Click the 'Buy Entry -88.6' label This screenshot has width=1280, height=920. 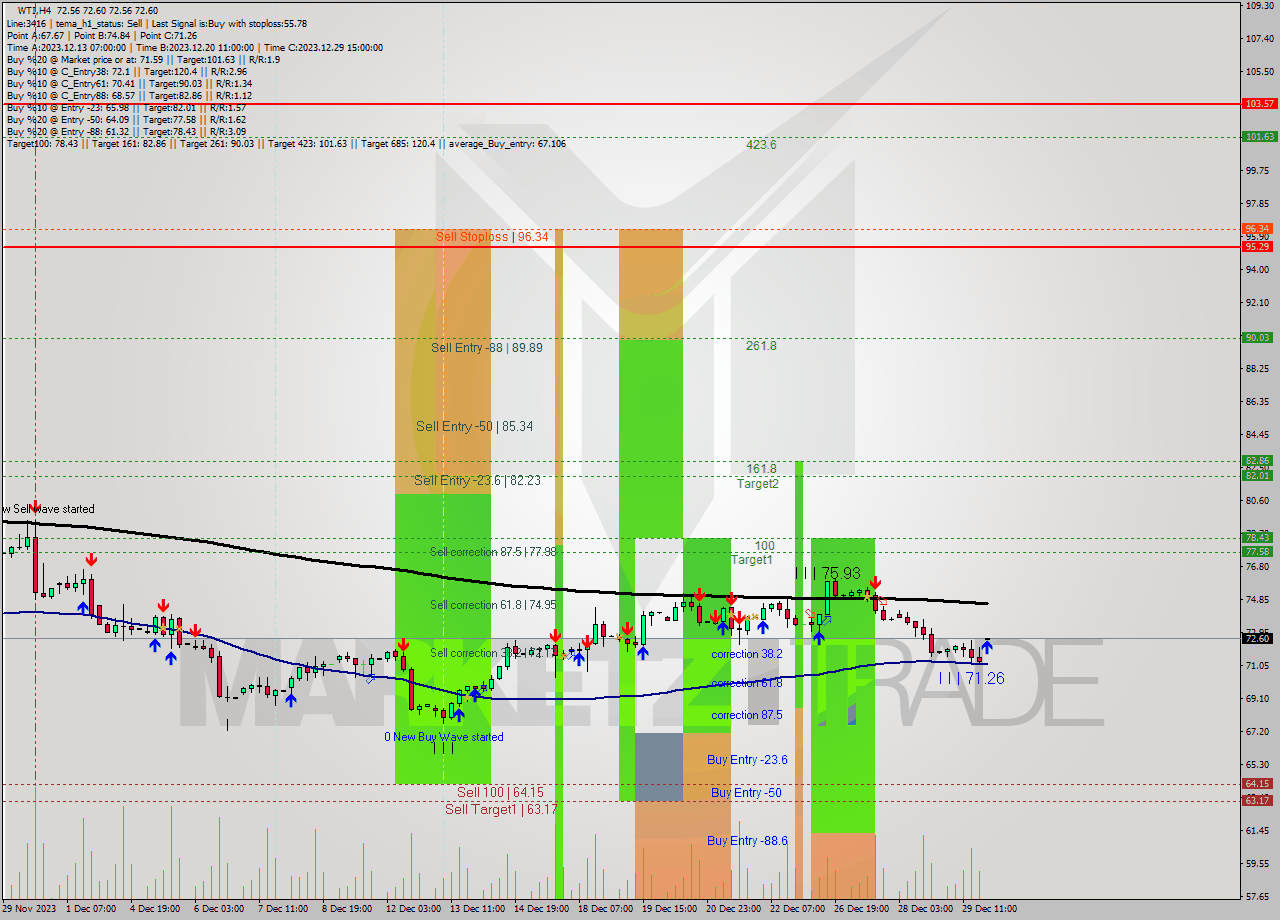tap(747, 841)
